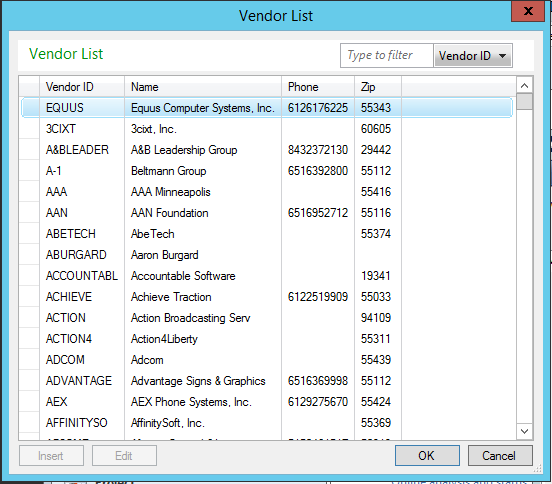Click name Beltmann Group
Image resolution: width=552 pixels, height=484 pixels.
[168, 171]
